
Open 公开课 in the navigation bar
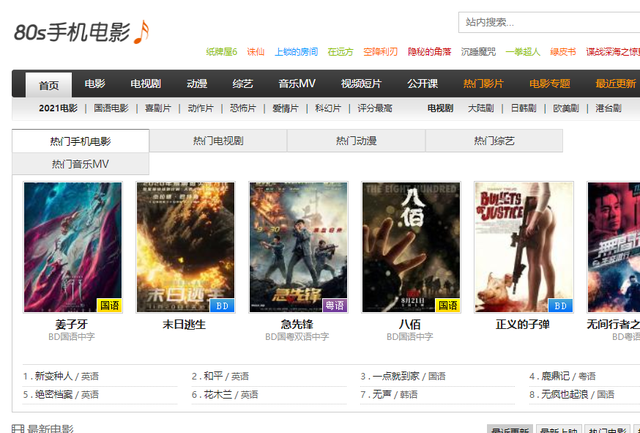click(422, 84)
